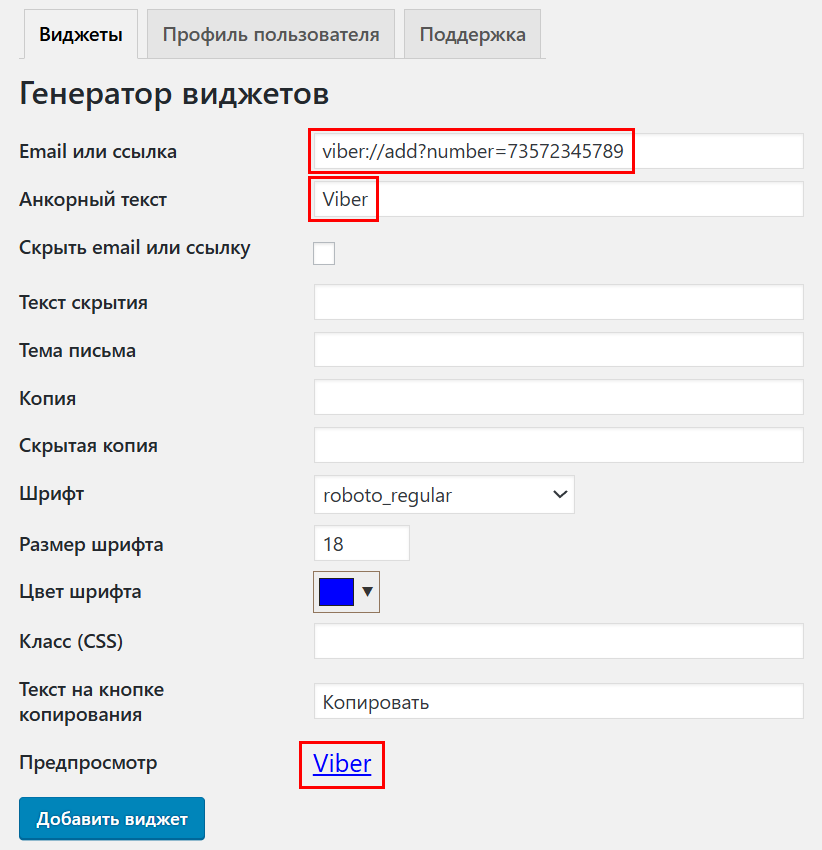Enable the Скрыть email или ссылку checkbox
This screenshot has width=822, height=850.
323,253
